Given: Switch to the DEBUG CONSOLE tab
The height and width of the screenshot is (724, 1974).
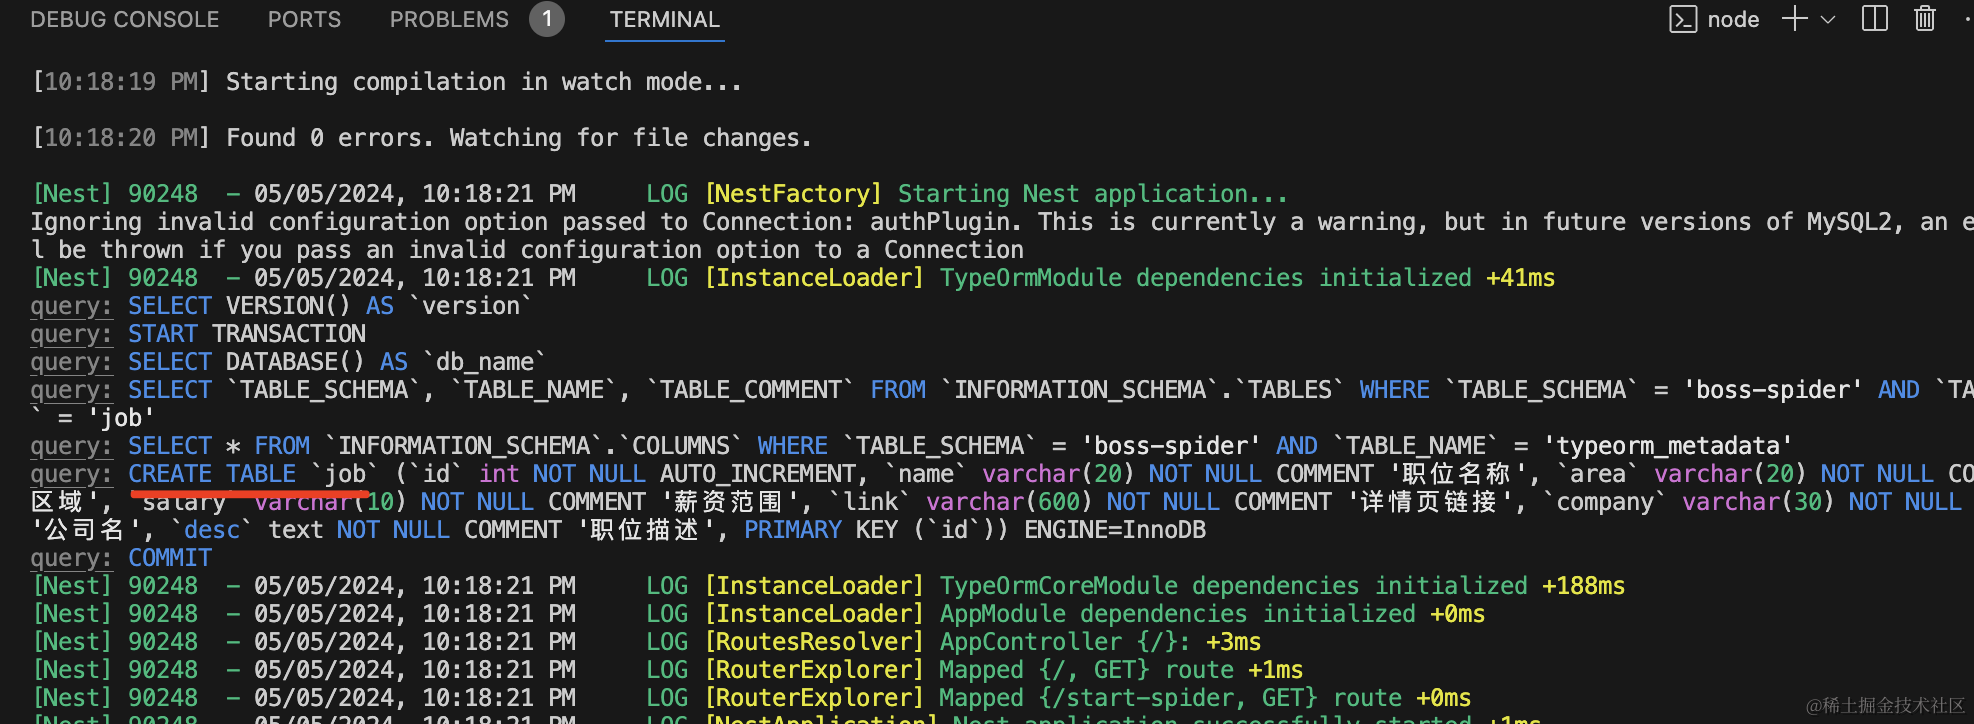Looking at the screenshot, I should point(125,19).
